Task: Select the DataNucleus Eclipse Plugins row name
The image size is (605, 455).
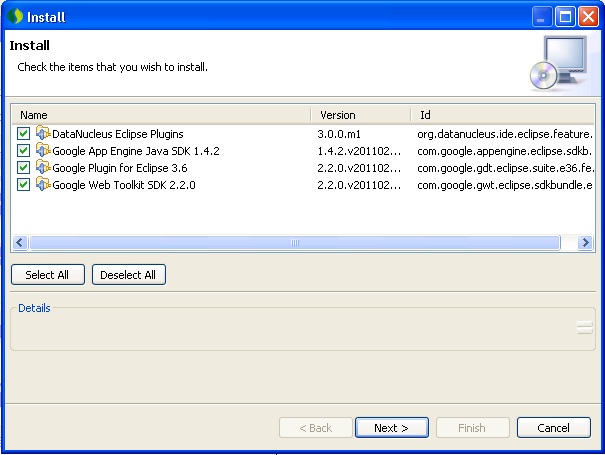Action: (x=118, y=134)
